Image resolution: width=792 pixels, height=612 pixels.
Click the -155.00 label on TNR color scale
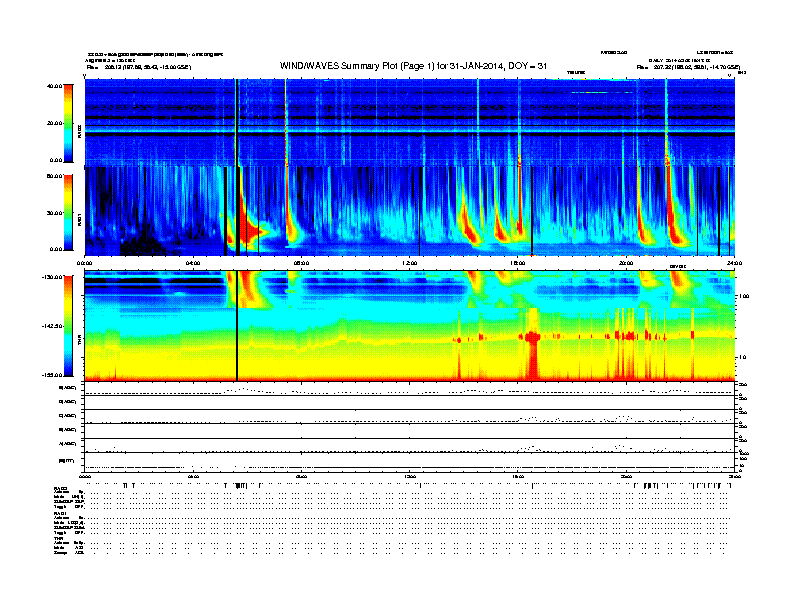(x=52, y=375)
